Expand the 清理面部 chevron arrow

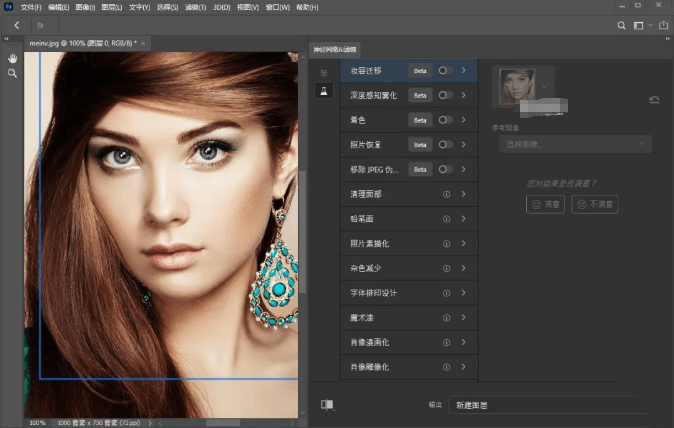[x=463, y=194]
